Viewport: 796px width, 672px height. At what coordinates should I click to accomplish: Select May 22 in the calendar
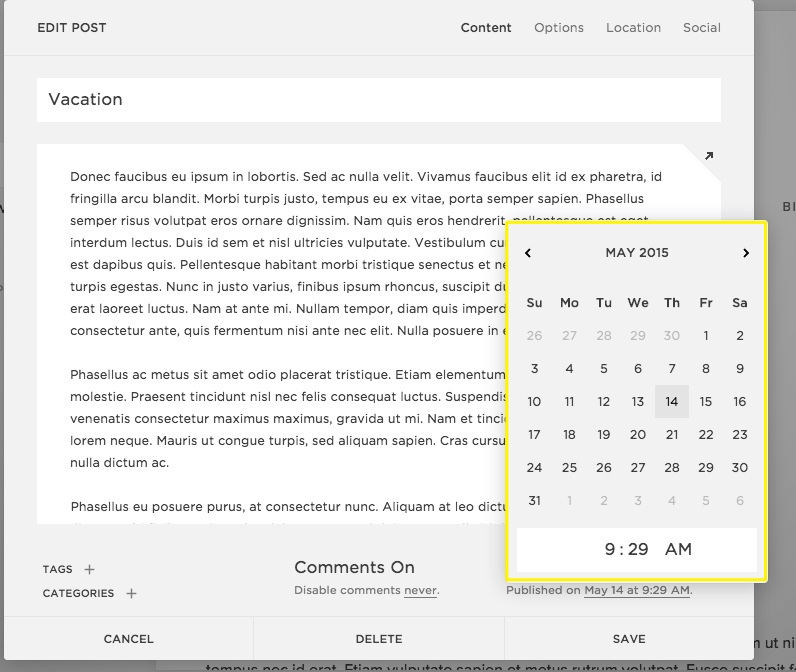[706, 435]
